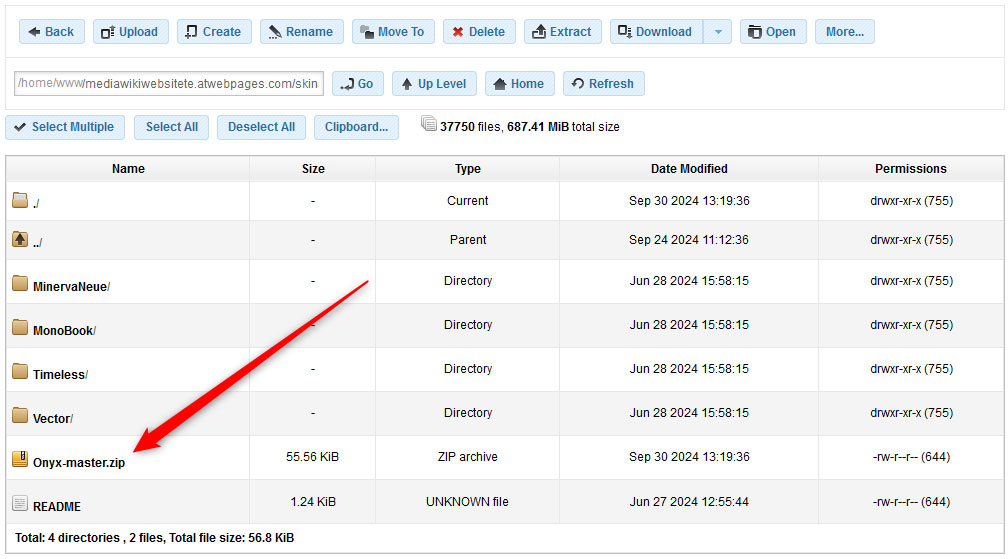Click the Back button
1008x559 pixels.
pos(51,31)
